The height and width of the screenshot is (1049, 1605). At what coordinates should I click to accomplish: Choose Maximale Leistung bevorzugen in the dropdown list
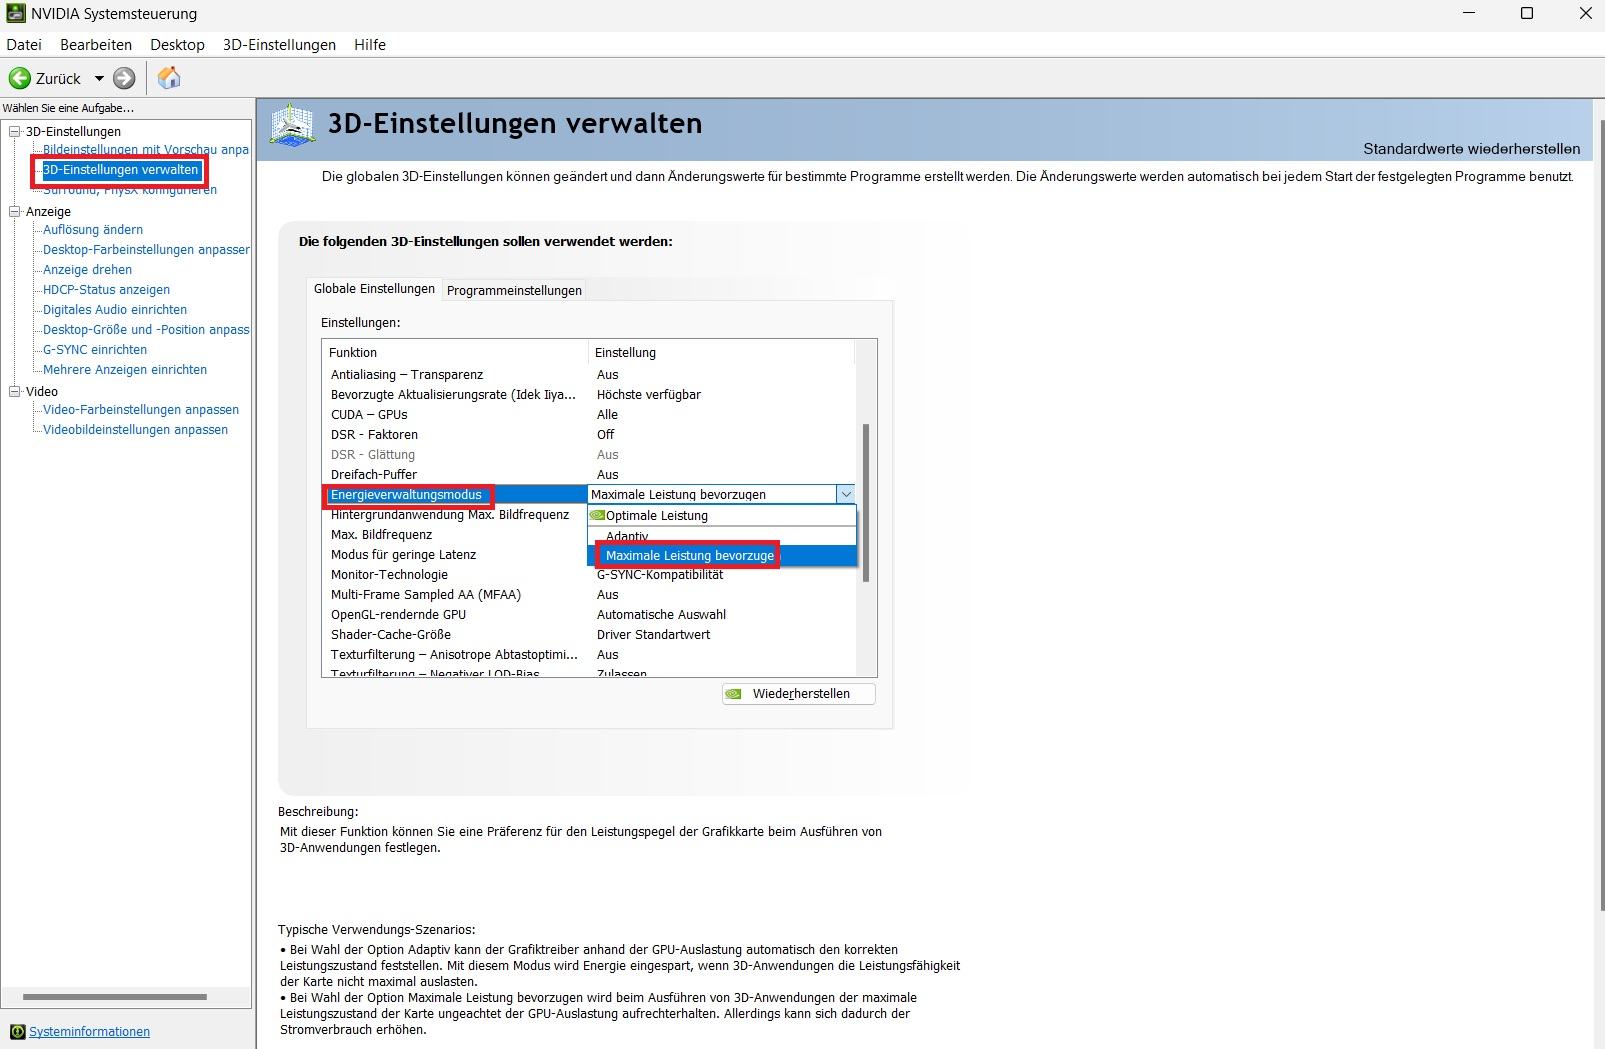(x=722, y=556)
